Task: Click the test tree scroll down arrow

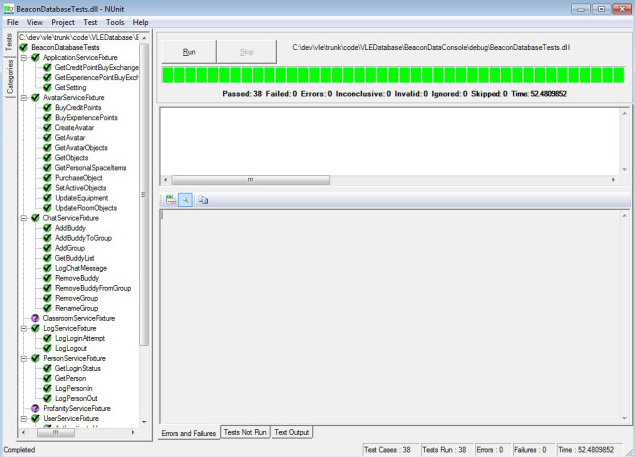Action: pos(144,422)
